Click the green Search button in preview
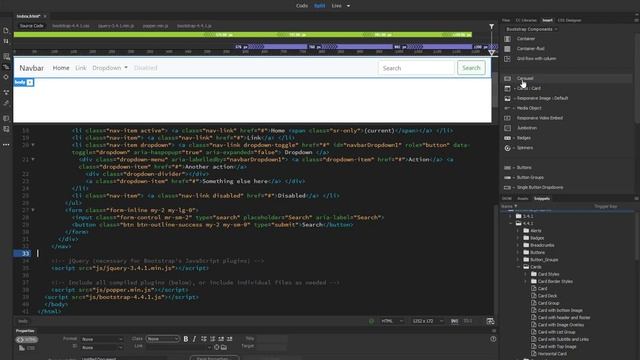Viewport: 640px width, 360px height. click(x=471, y=68)
